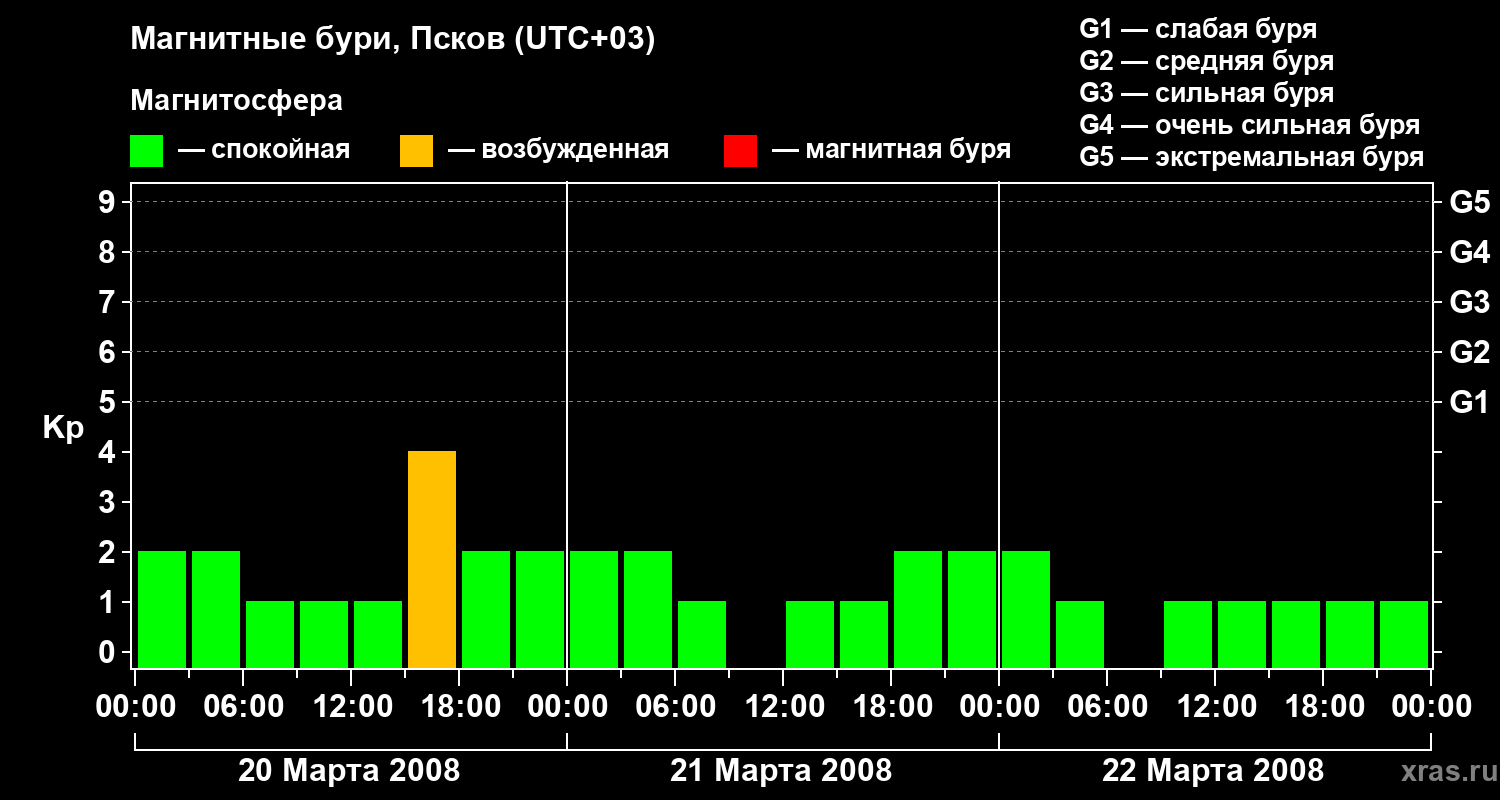Click the 'Магнитосфера' heading
The image size is (1500, 800).
pyautogui.click(x=236, y=101)
